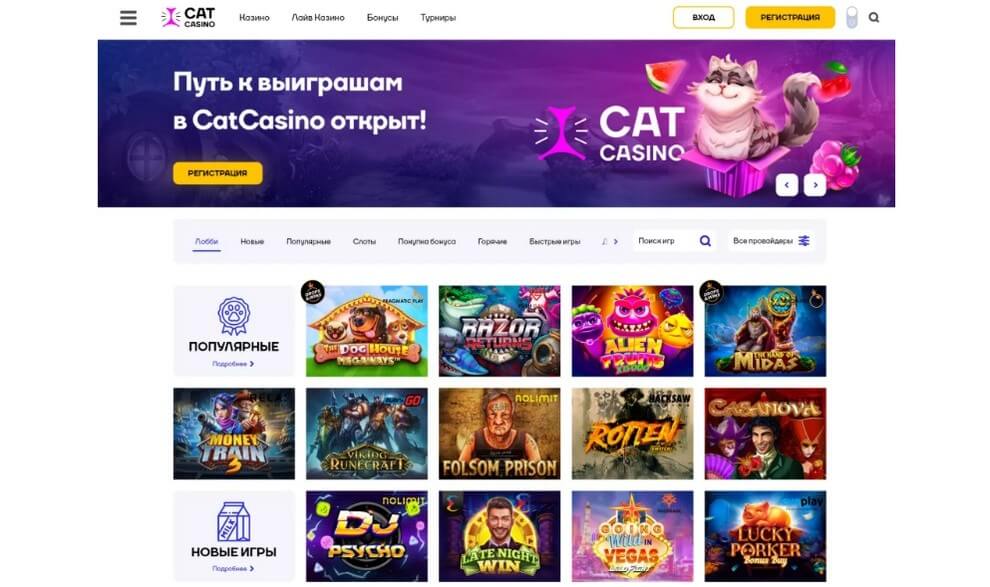990x587 pixels.
Task: Switch to the Покупка бонуса tab
Action: [426, 241]
